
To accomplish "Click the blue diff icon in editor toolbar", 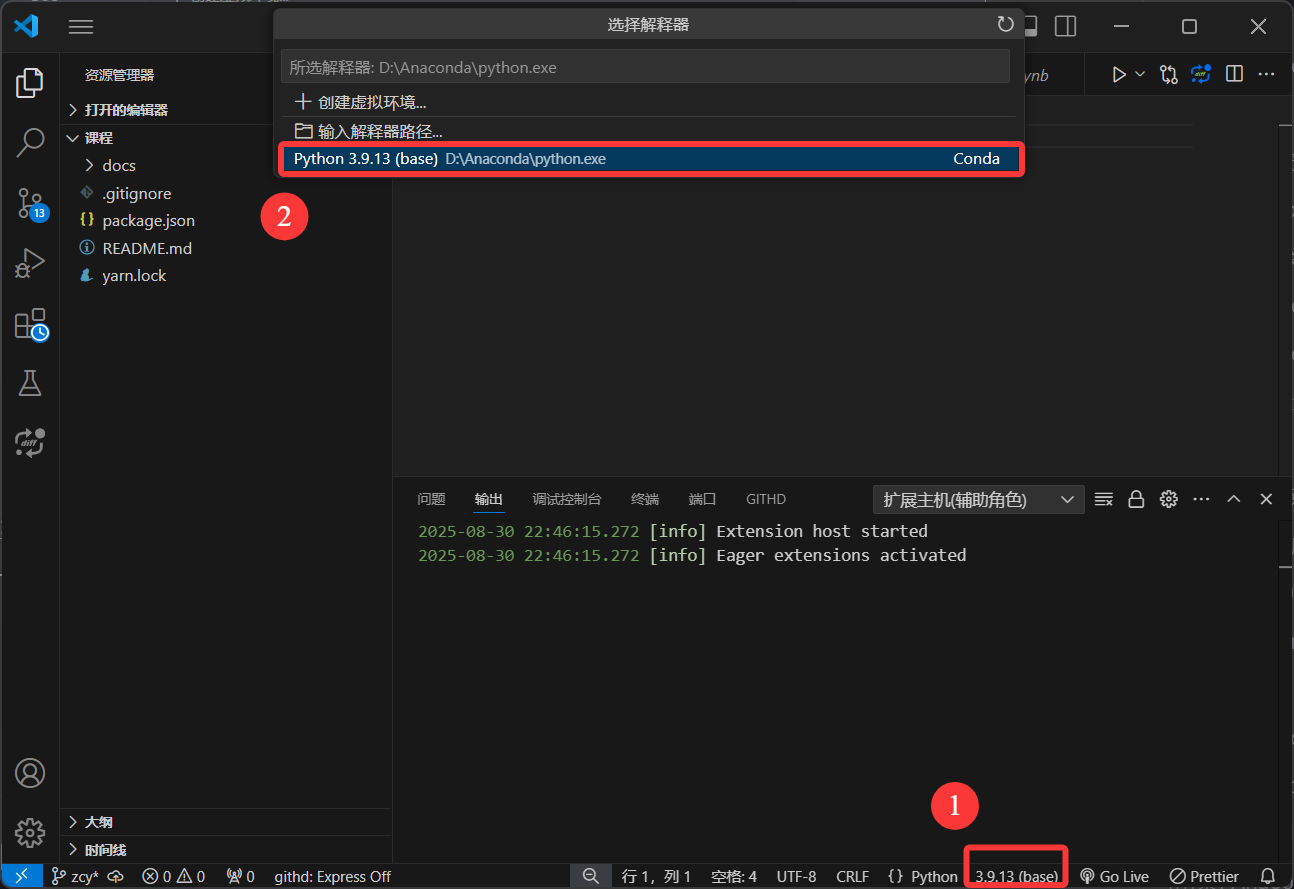I will [x=1201, y=74].
